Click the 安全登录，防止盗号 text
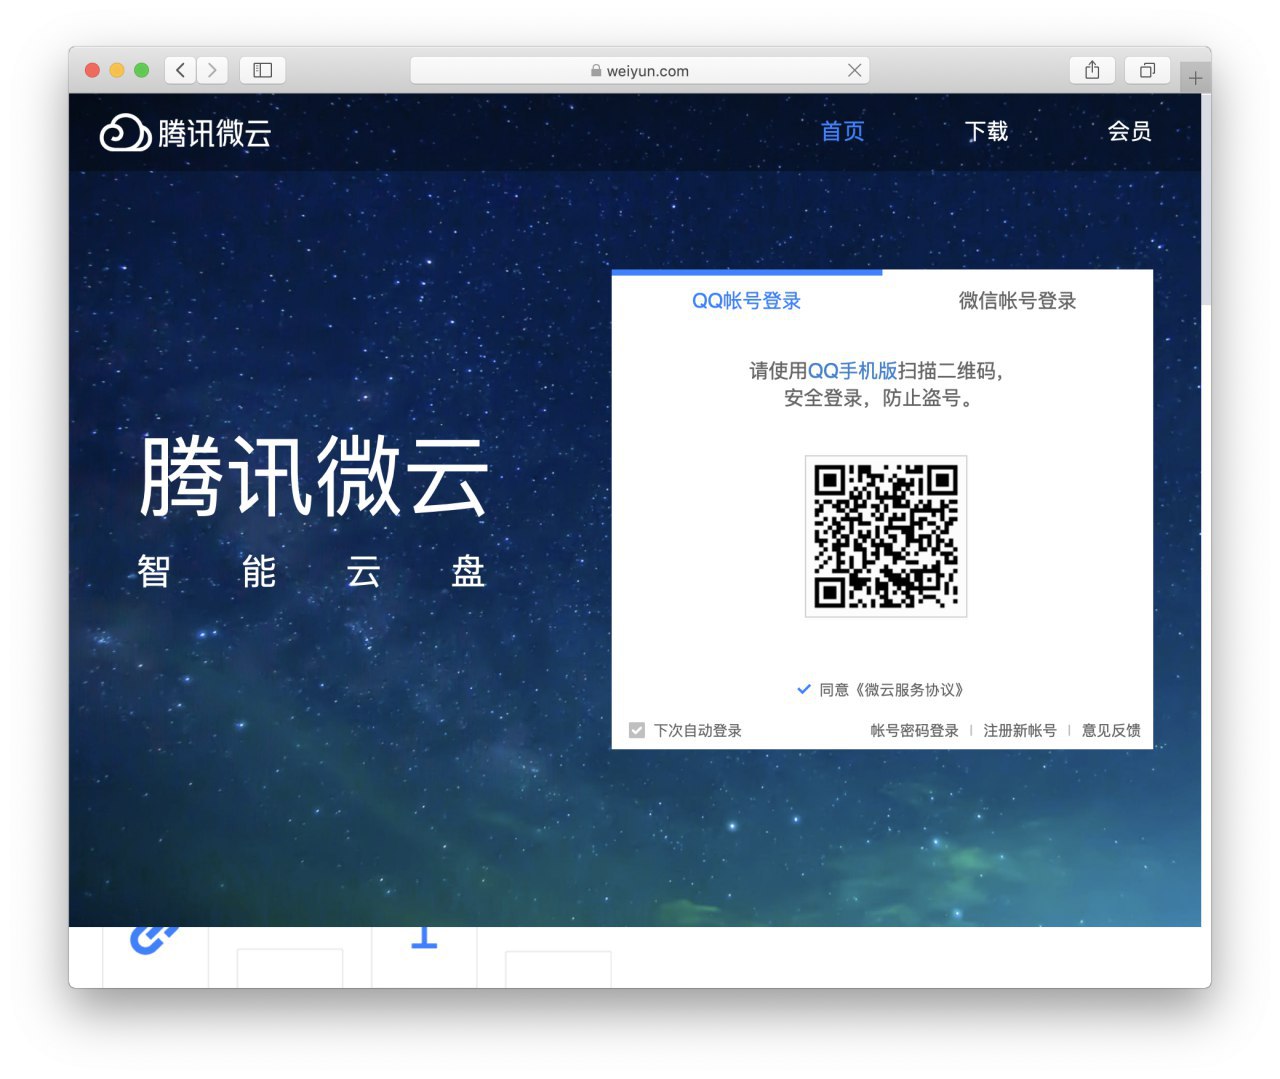Screen dimensions: 1280x1079 pos(878,398)
